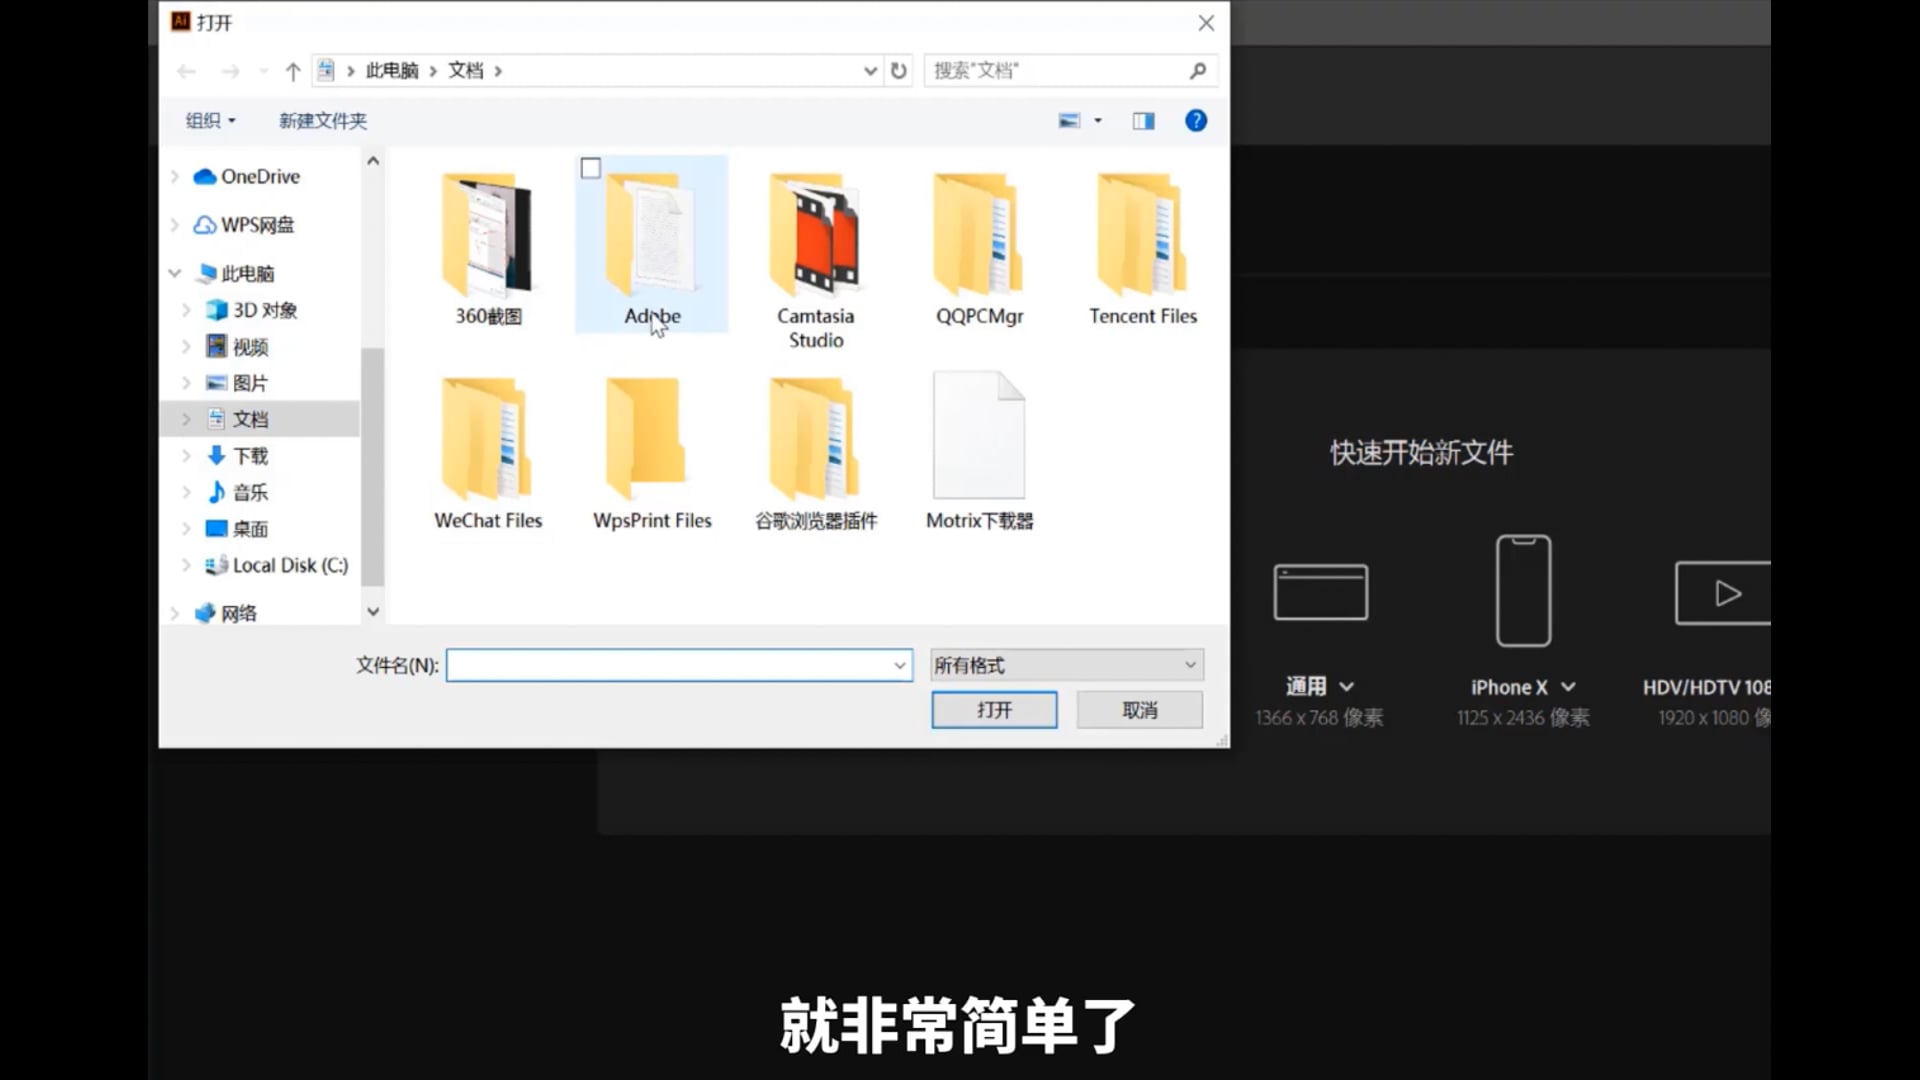The height and width of the screenshot is (1080, 1920).
Task: Collapse the 此电脑 tree node
Action: (174, 272)
